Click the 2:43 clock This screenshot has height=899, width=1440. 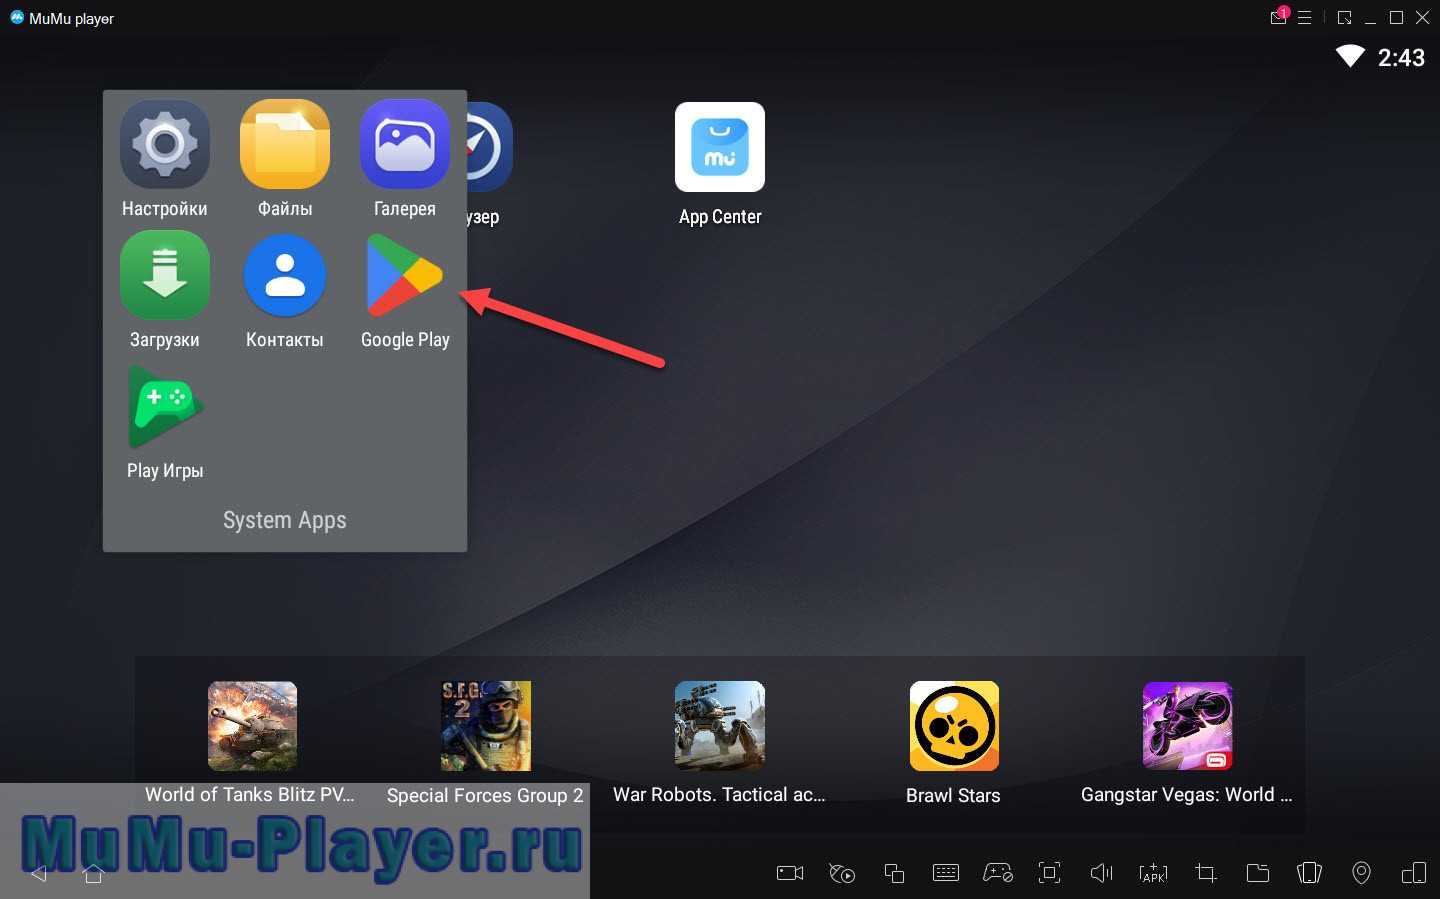coord(1401,58)
